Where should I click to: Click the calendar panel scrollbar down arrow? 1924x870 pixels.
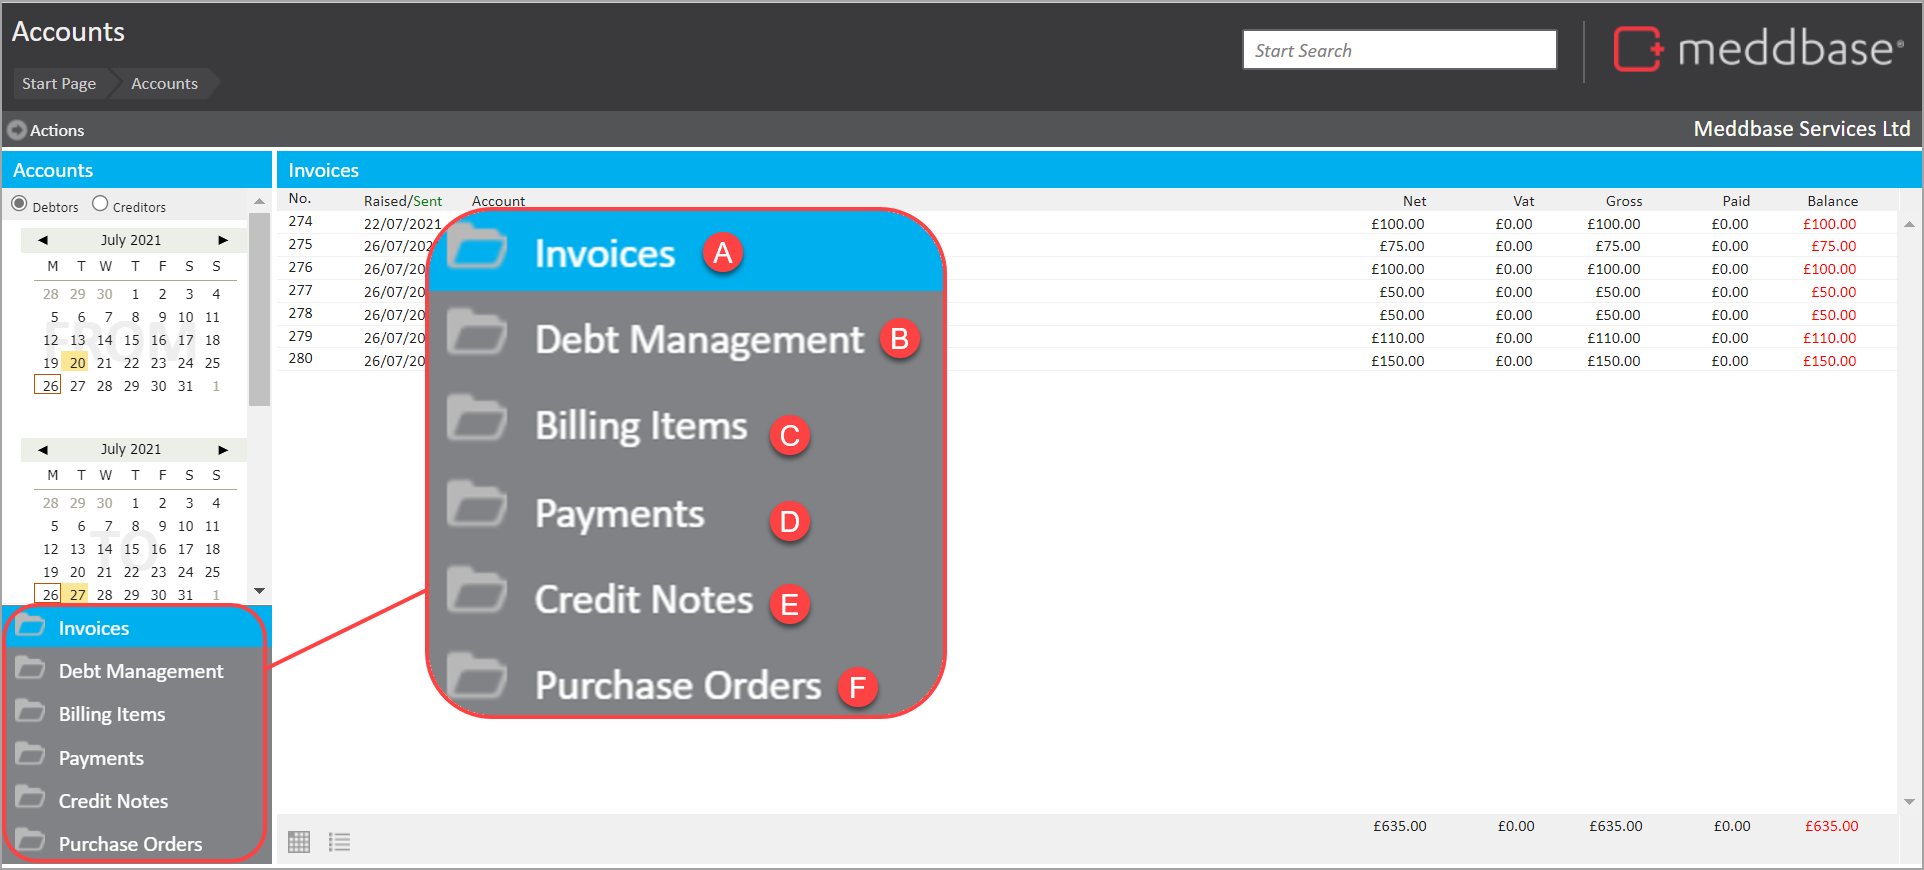pos(259,591)
